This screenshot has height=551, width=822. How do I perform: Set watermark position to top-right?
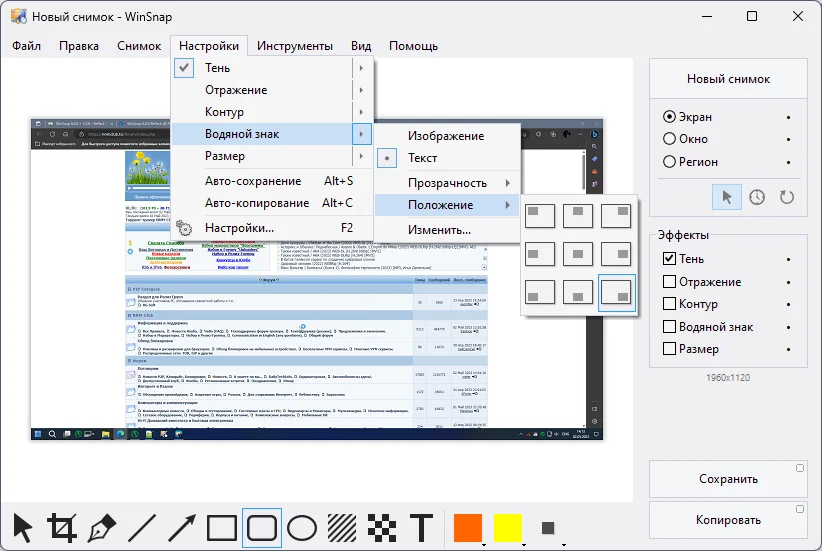(x=616, y=216)
